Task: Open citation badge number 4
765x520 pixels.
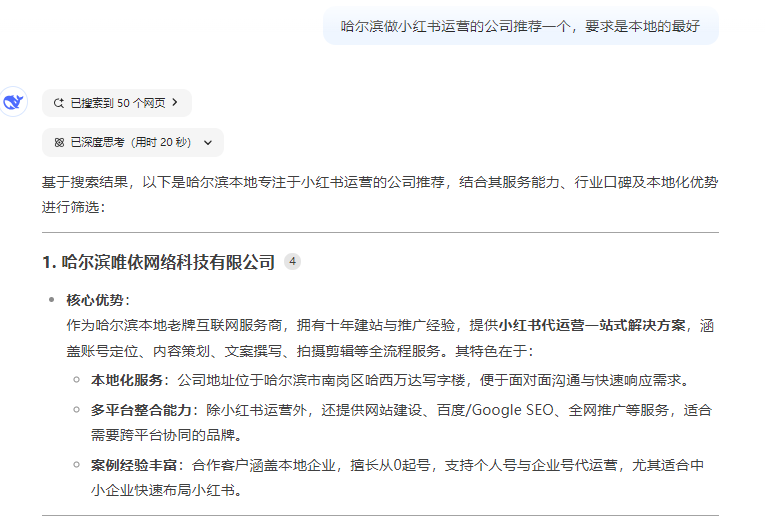Action: (292, 262)
